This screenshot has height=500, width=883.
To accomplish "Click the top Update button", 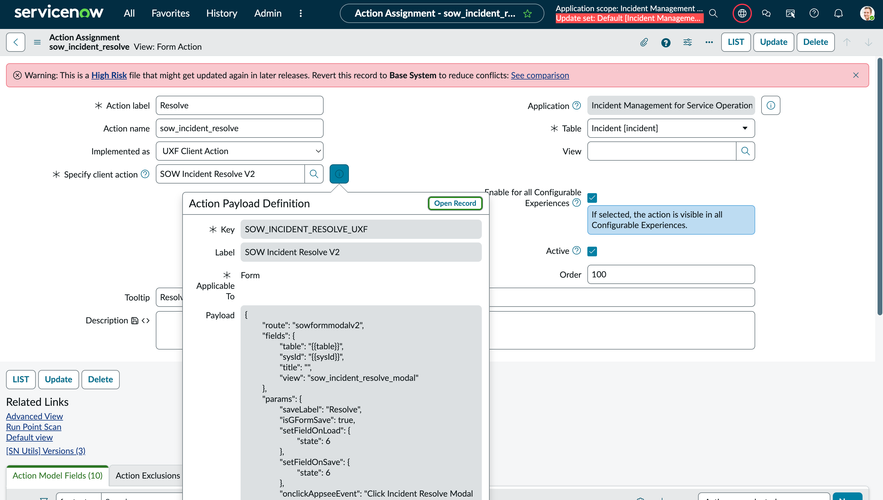I will tap(774, 42).
